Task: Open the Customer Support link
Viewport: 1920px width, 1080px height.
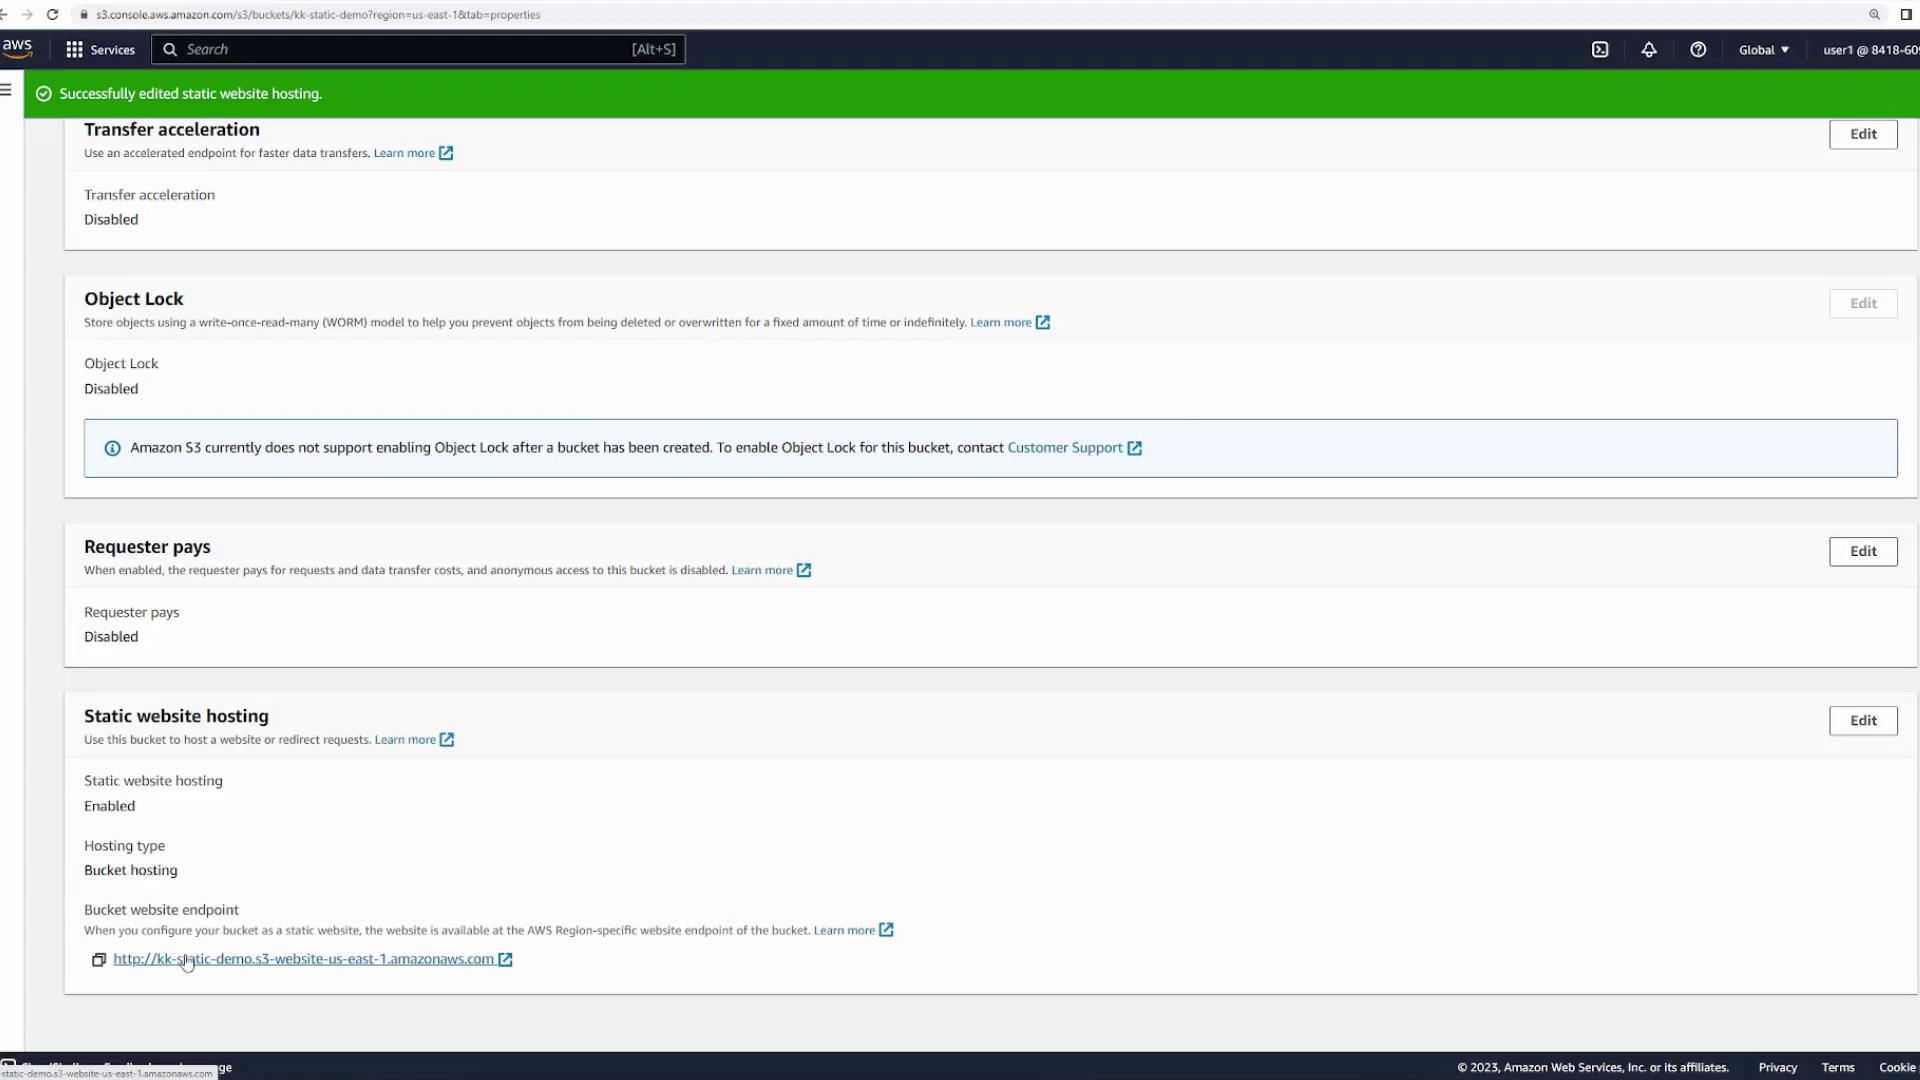Action: tap(1064, 448)
